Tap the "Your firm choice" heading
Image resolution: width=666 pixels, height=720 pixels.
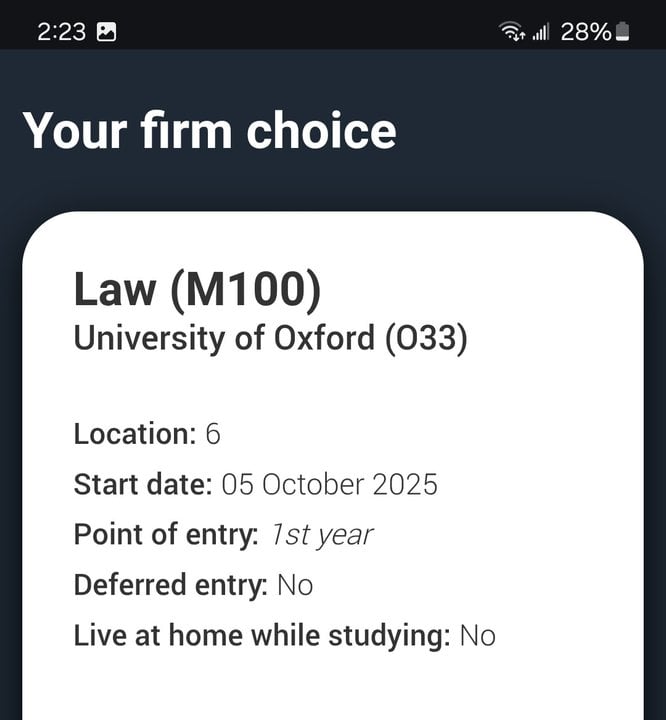(209, 131)
